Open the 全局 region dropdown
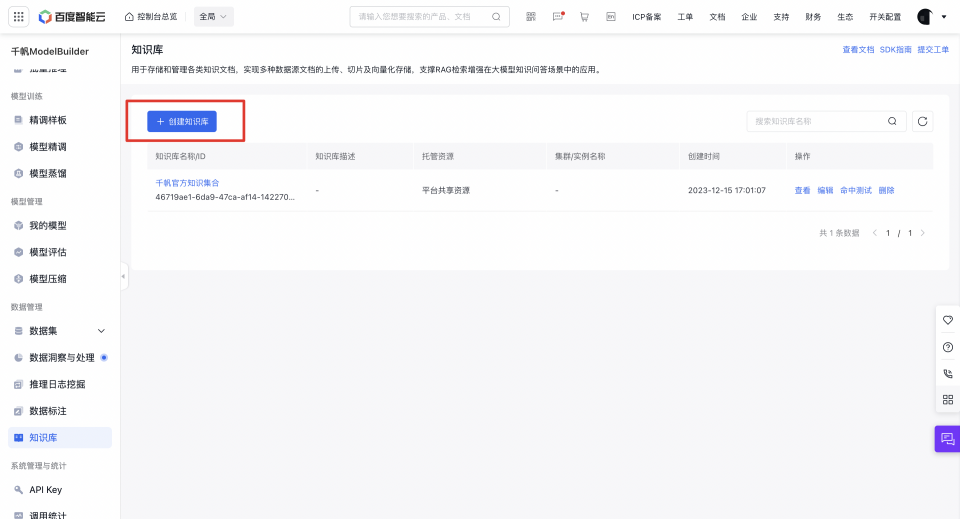Viewport: 960px width, 519px height. (212, 17)
